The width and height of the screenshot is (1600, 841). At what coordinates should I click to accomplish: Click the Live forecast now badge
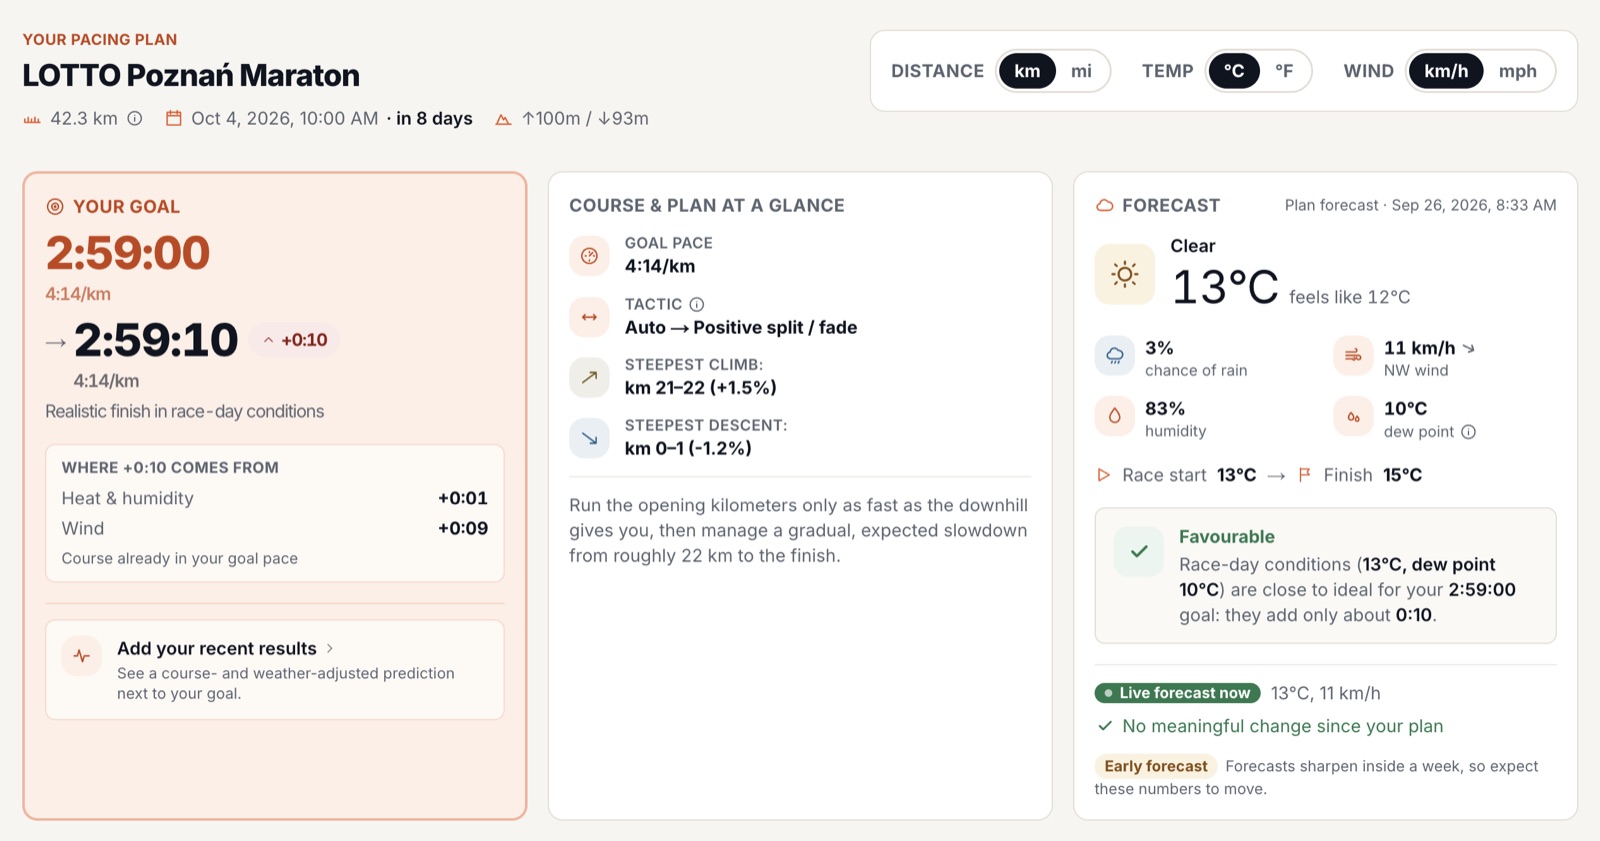coord(1177,693)
